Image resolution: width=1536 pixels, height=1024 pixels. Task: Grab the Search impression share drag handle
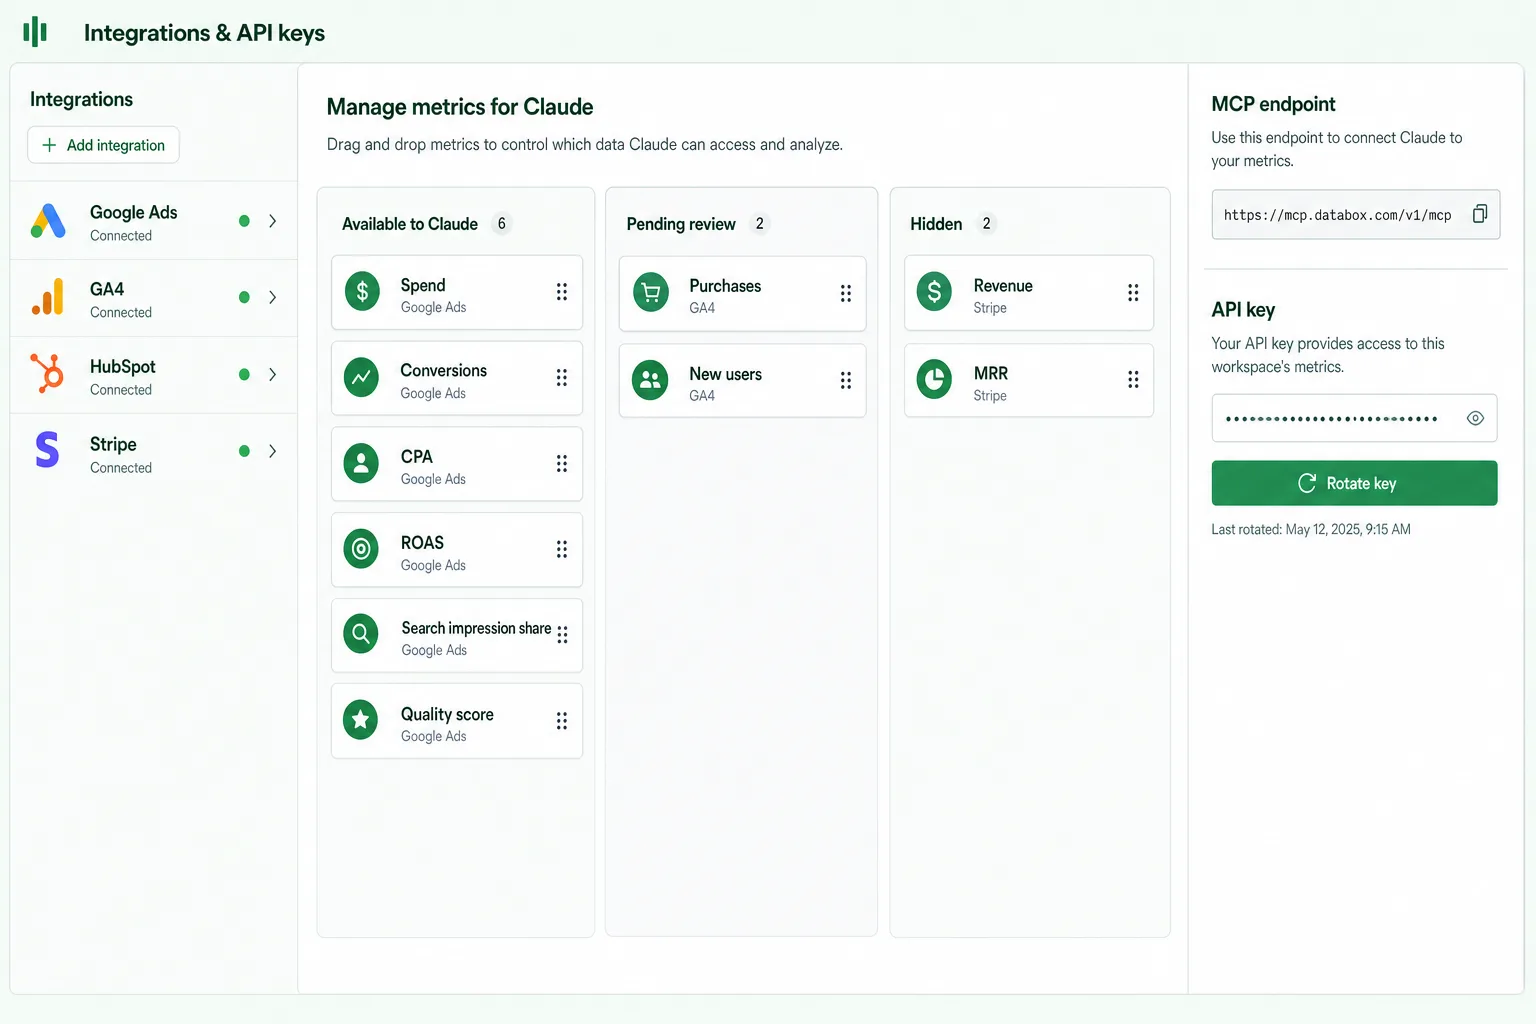click(x=563, y=635)
